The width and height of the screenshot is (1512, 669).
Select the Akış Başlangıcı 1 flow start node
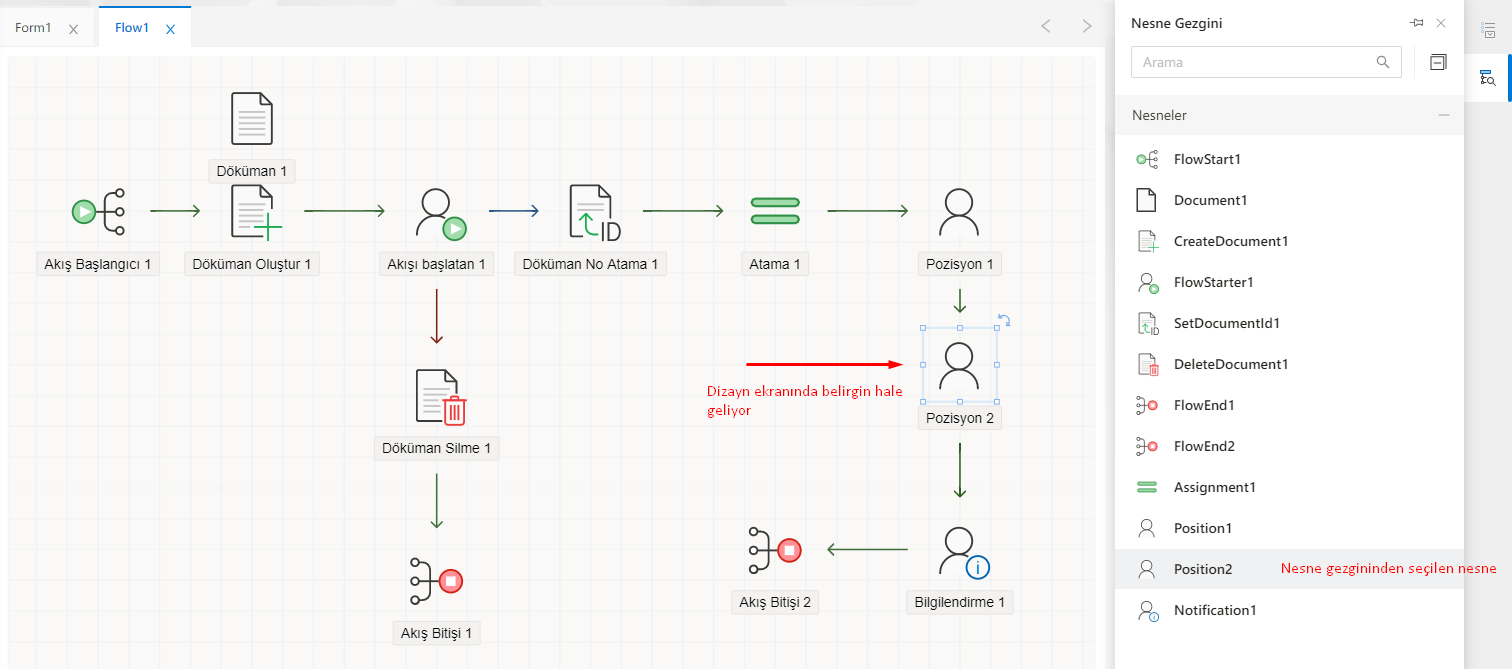[x=98, y=211]
